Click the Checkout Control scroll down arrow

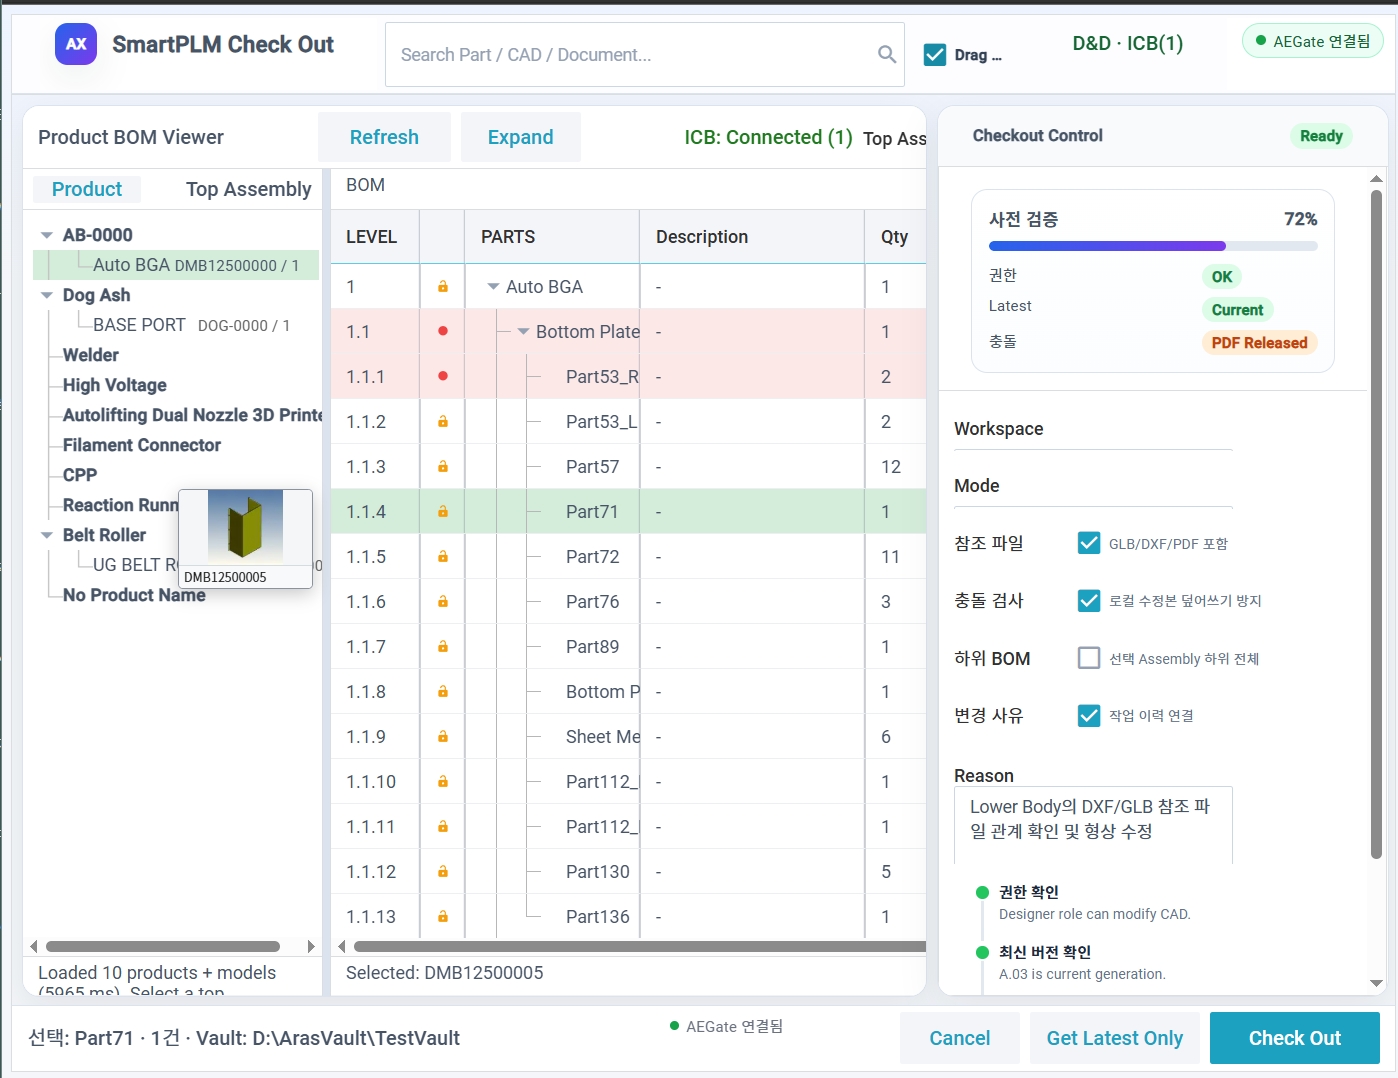coord(1376,983)
